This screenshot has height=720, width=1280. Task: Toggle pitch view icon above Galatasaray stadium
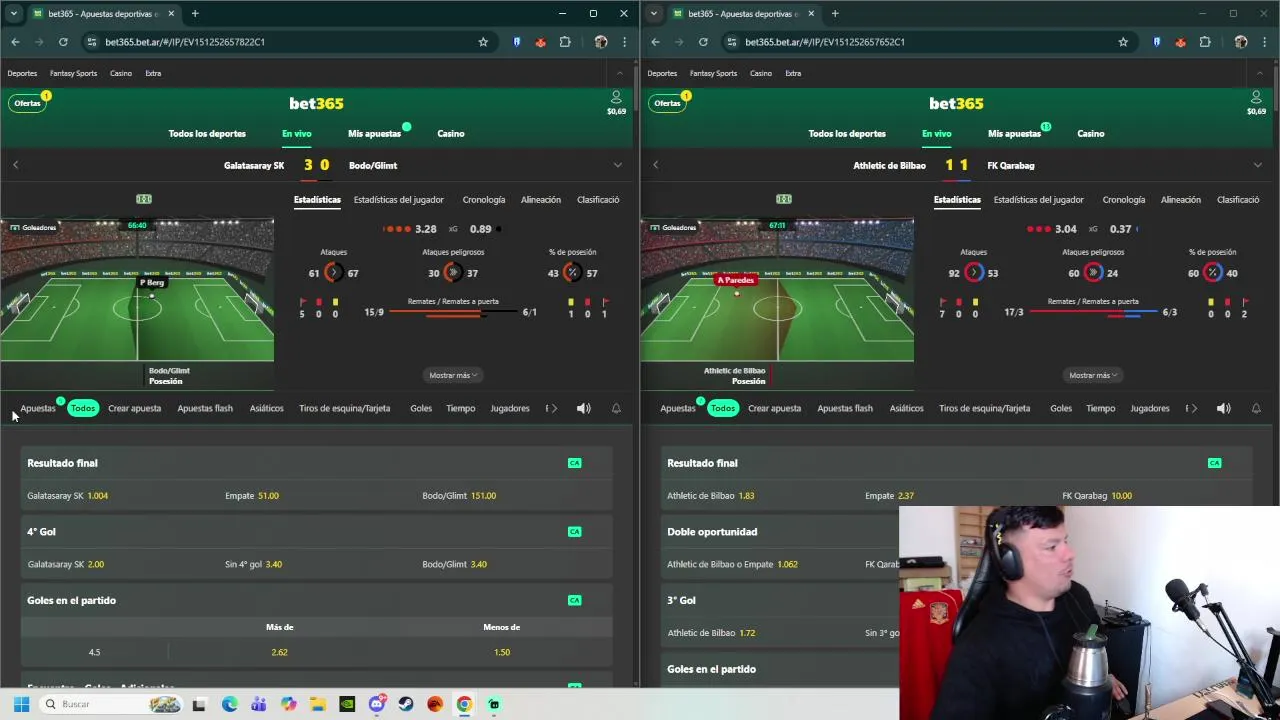144,199
